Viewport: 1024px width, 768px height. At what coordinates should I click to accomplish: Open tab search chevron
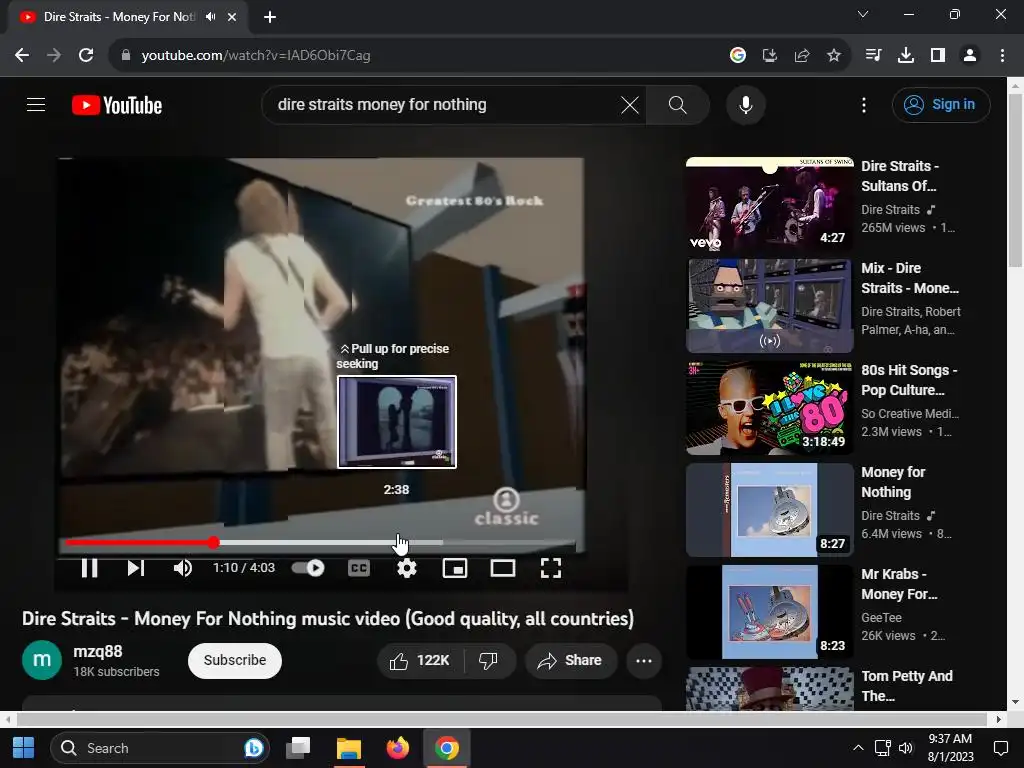(863, 14)
